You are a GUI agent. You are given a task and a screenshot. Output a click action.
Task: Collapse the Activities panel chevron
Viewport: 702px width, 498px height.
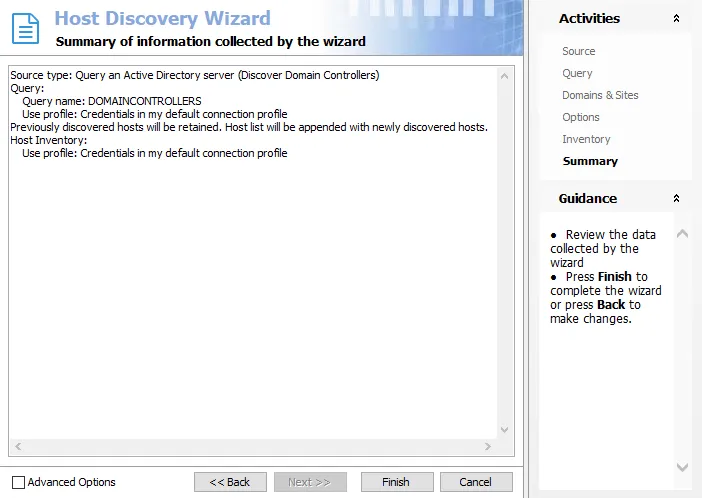pos(676,18)
